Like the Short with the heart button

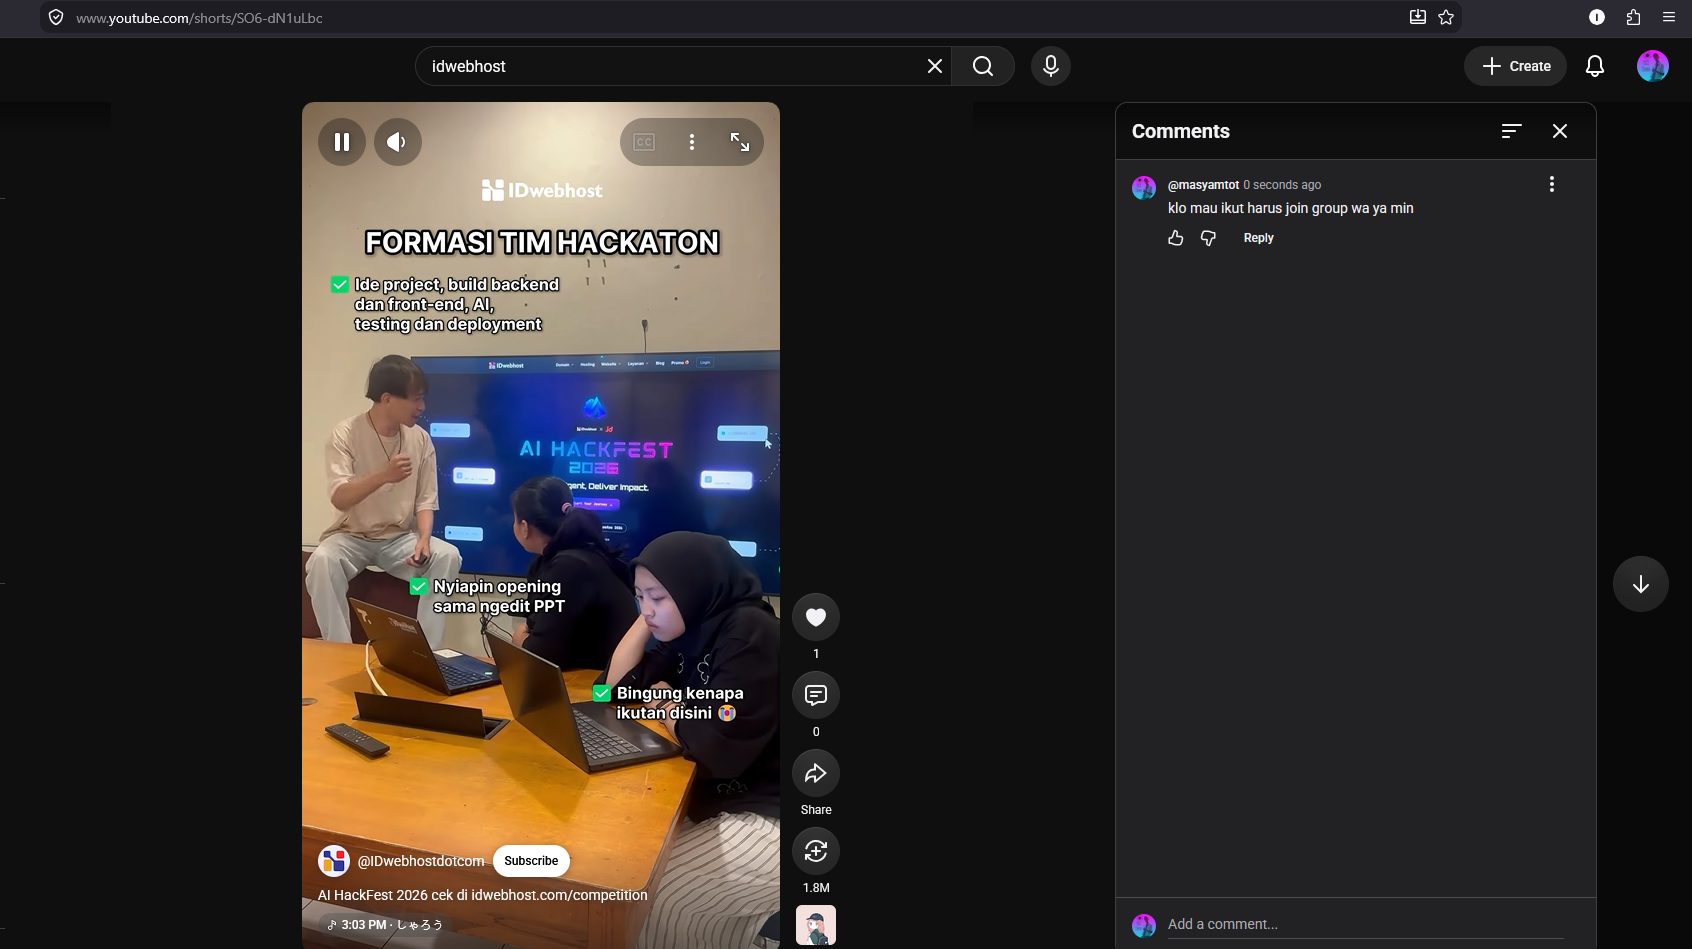click(x=816, y=617)
